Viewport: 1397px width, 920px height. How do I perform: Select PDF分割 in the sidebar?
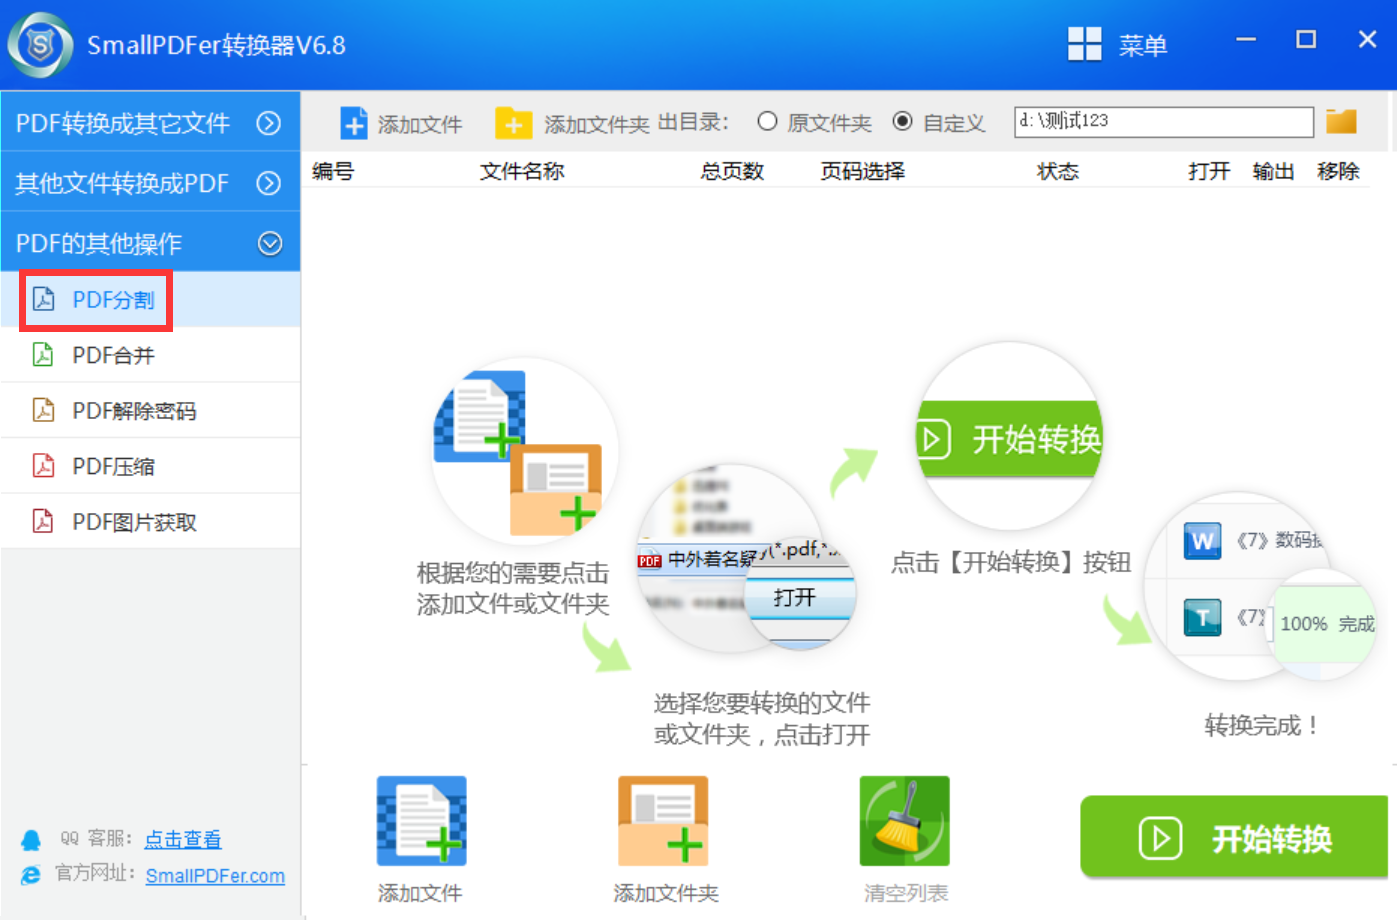pos(150,299)
